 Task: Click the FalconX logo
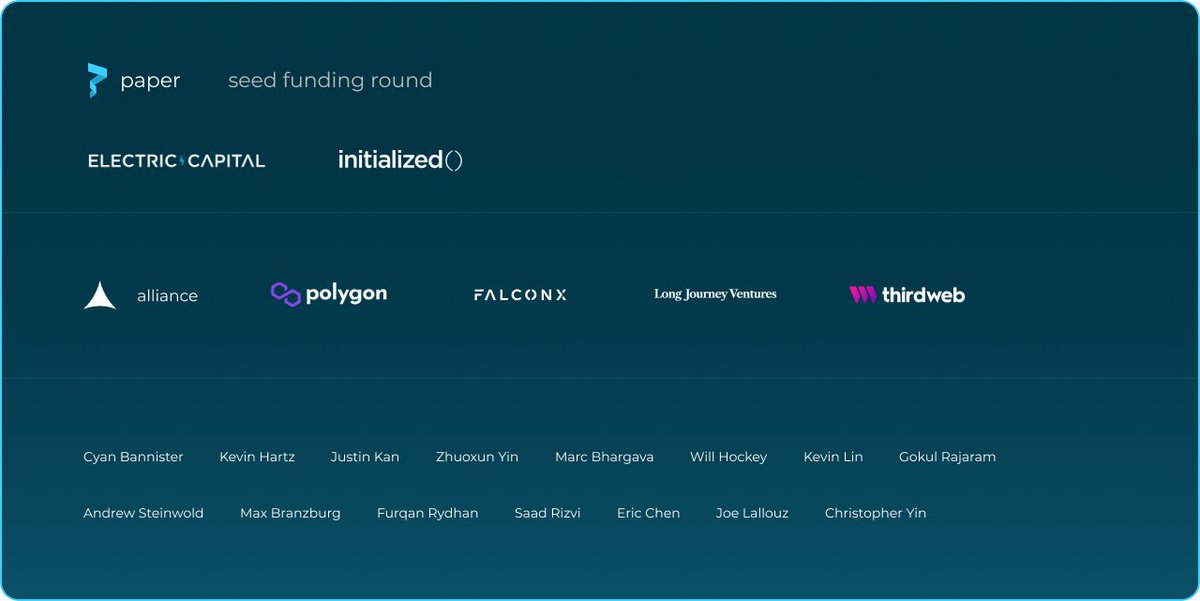(520, 295)
